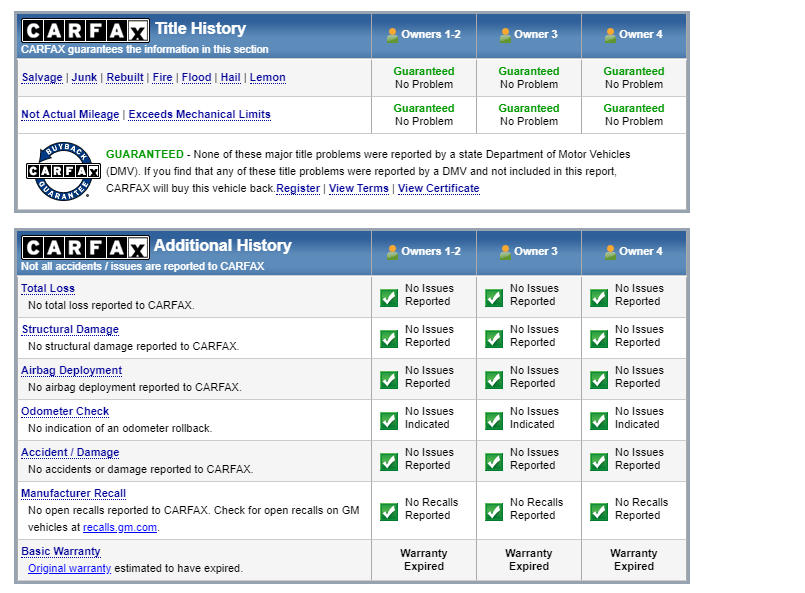Open the Structural Damage link
The image size is (805, 593).
pyautogui.click(x=70, y=330)
